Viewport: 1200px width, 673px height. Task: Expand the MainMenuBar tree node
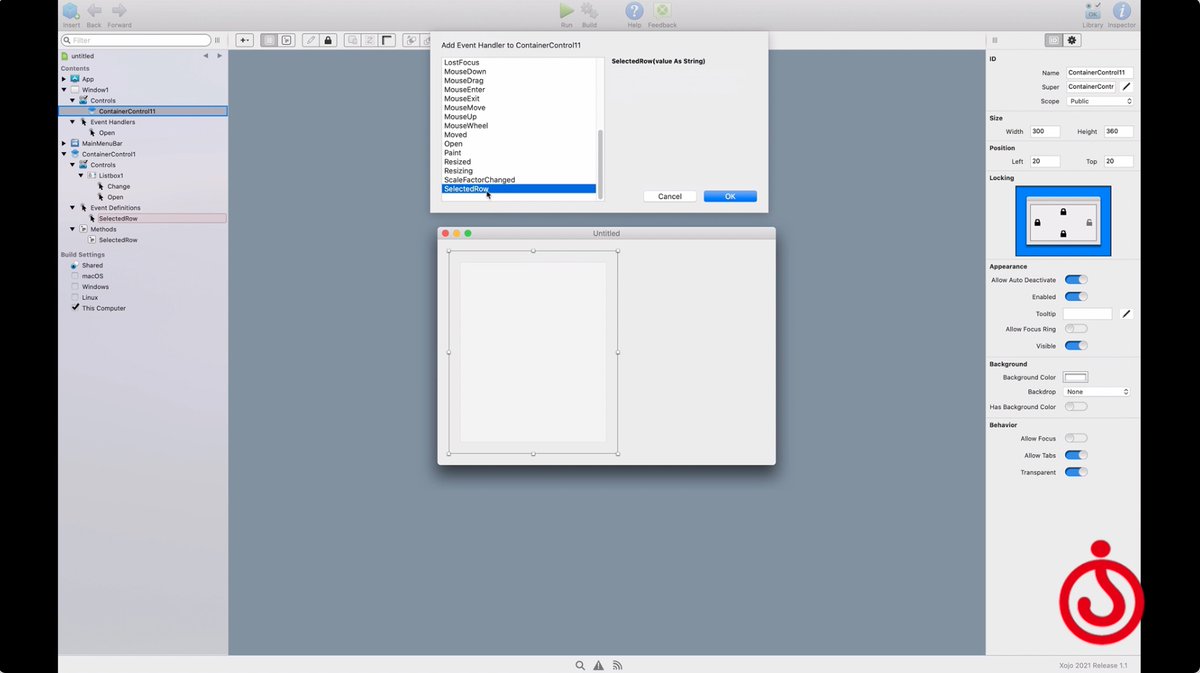pos(64,143)
